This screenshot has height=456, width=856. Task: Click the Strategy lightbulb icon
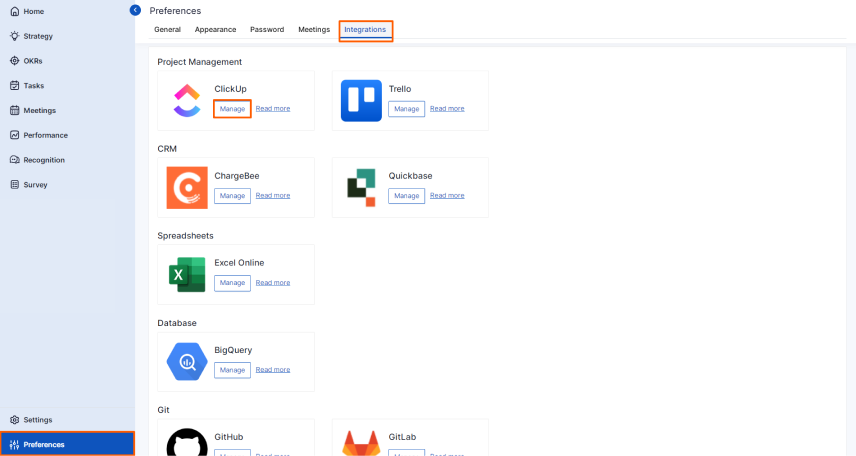15,36
